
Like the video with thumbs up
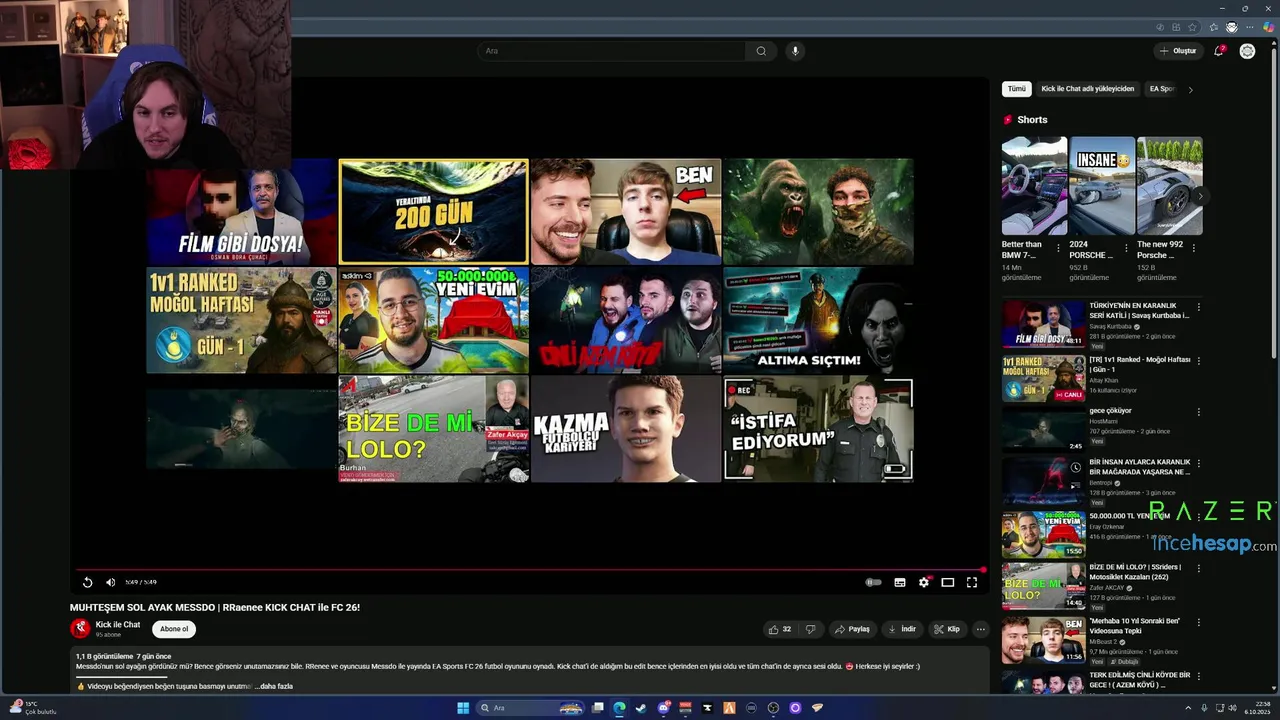[x=779, y=629]
